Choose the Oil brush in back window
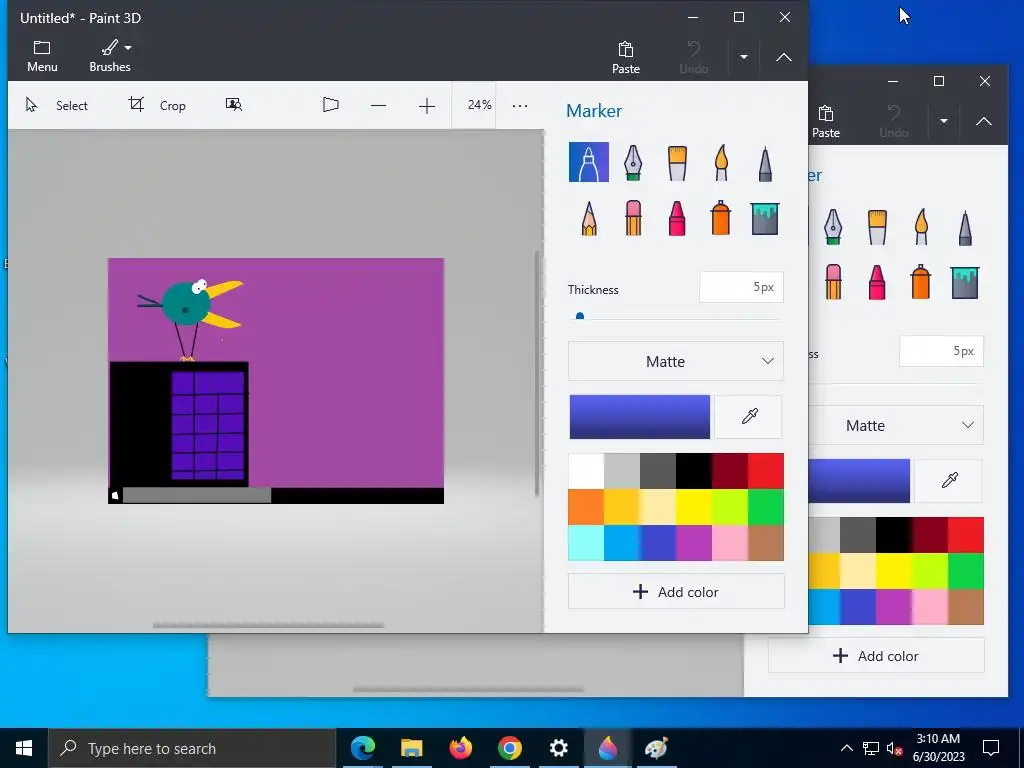This screenshot has width=1024, height=768. coord(877,226)
